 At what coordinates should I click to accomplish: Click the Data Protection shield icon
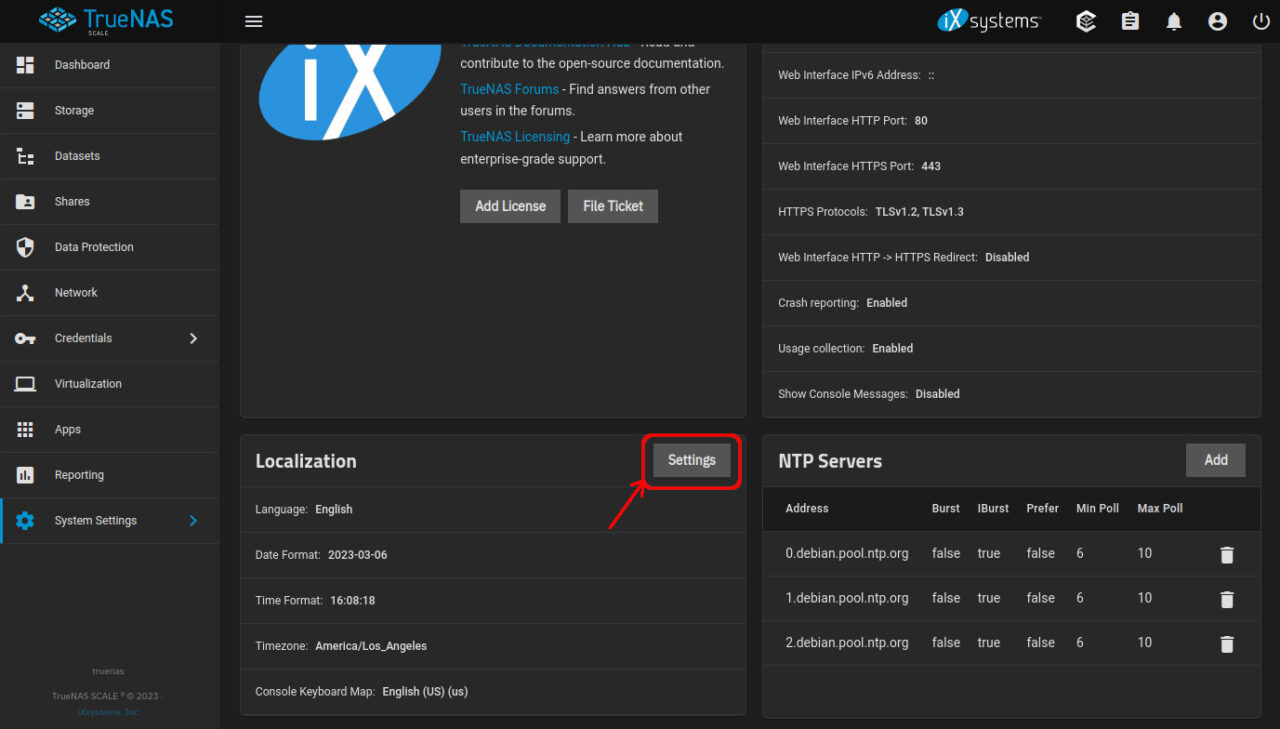click(x=25, y=247)
